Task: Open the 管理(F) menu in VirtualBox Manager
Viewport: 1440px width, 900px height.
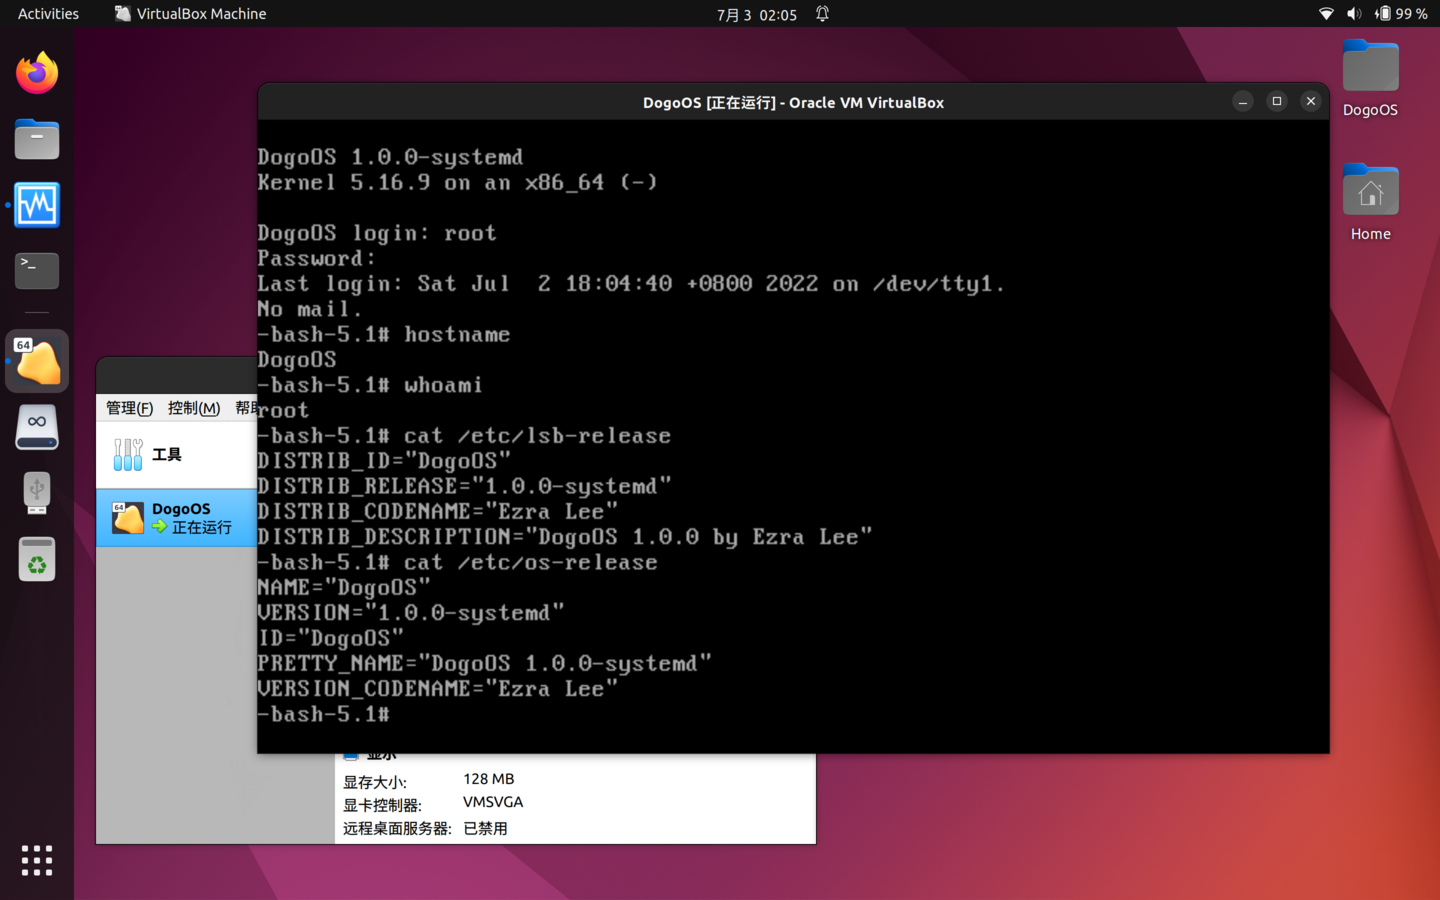Action: [130, 408]
